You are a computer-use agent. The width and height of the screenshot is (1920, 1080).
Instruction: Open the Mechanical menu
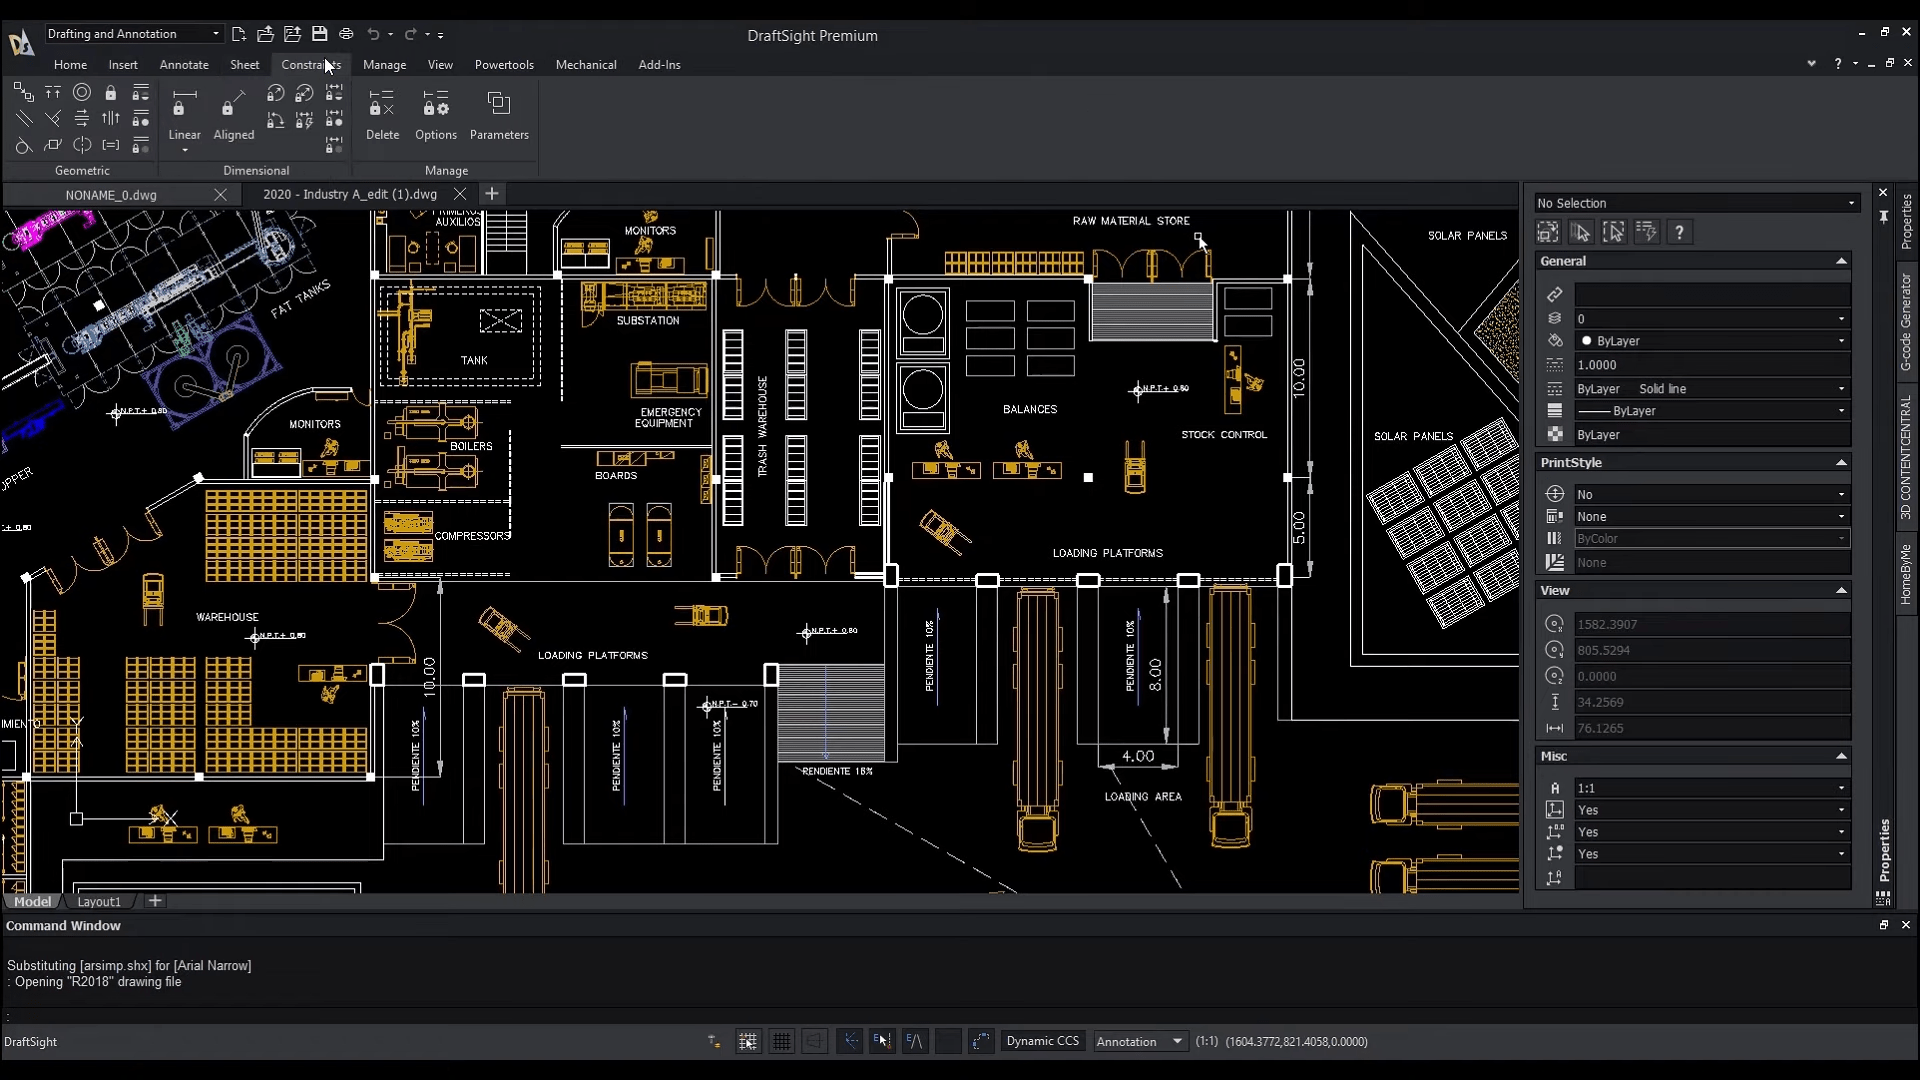pyautogui.click(x=586, y=64)
